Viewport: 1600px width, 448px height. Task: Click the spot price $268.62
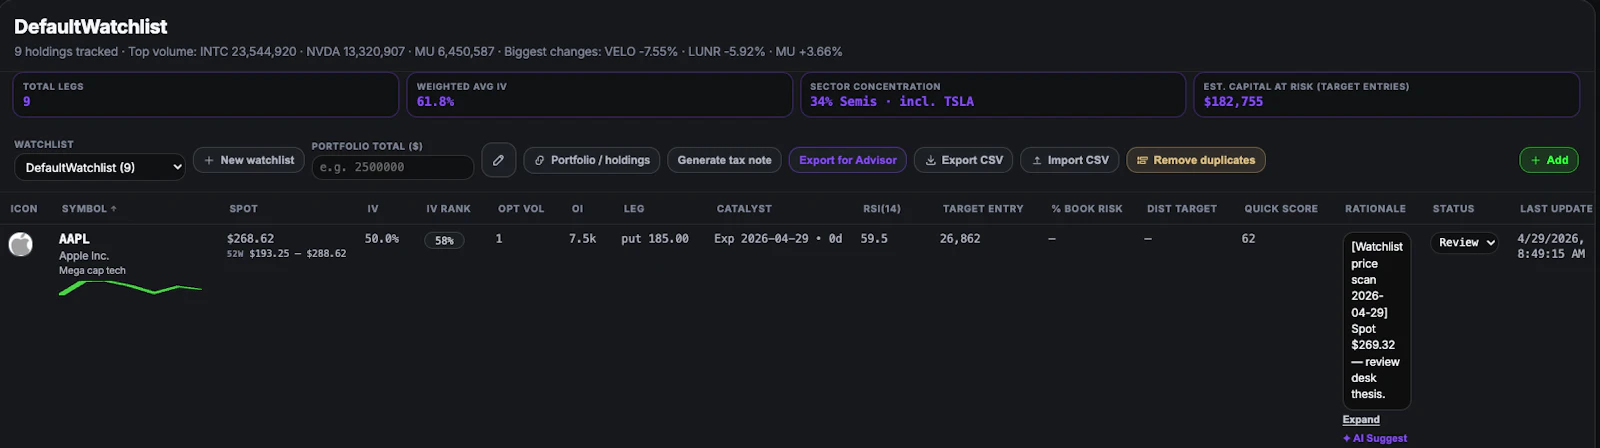(x=250, y=239)
